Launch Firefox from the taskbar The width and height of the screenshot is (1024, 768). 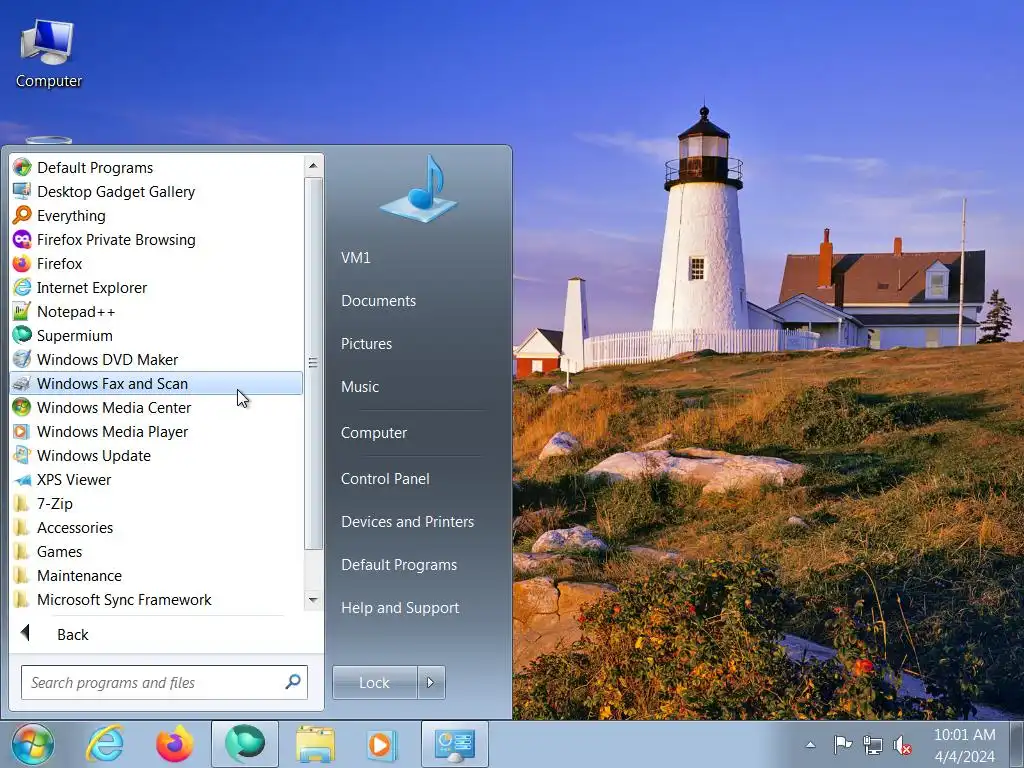[x=174, y=744]
